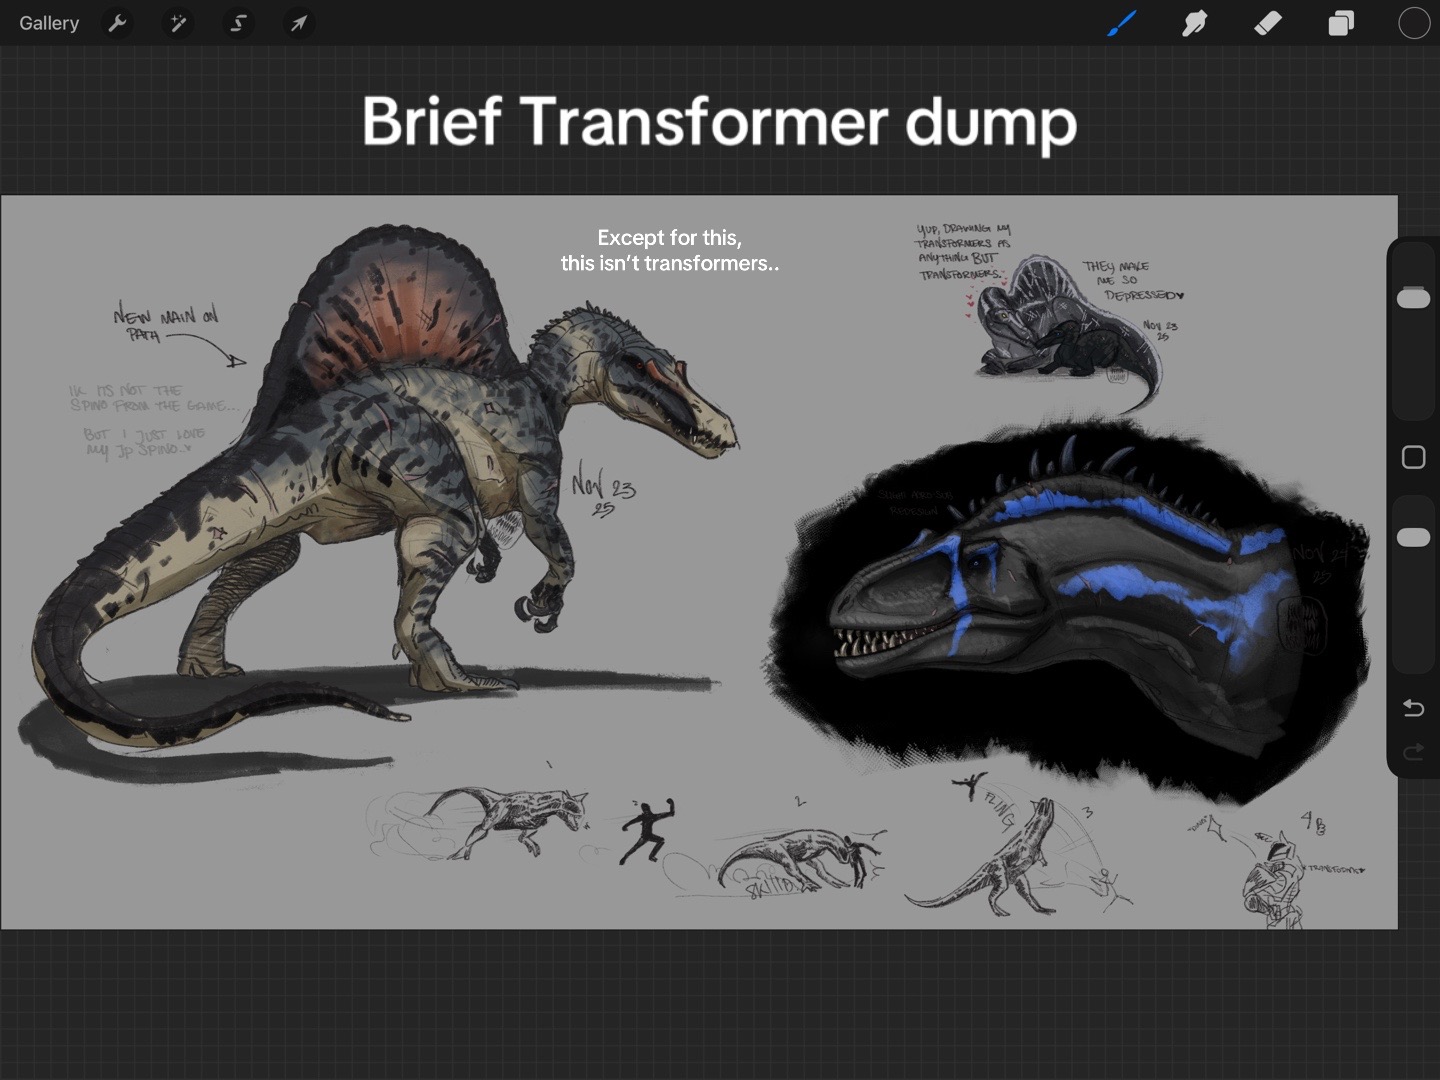This screenshot has width=1440, height=1080.
Task: Undo the last action
Action: click(1413, 708)
